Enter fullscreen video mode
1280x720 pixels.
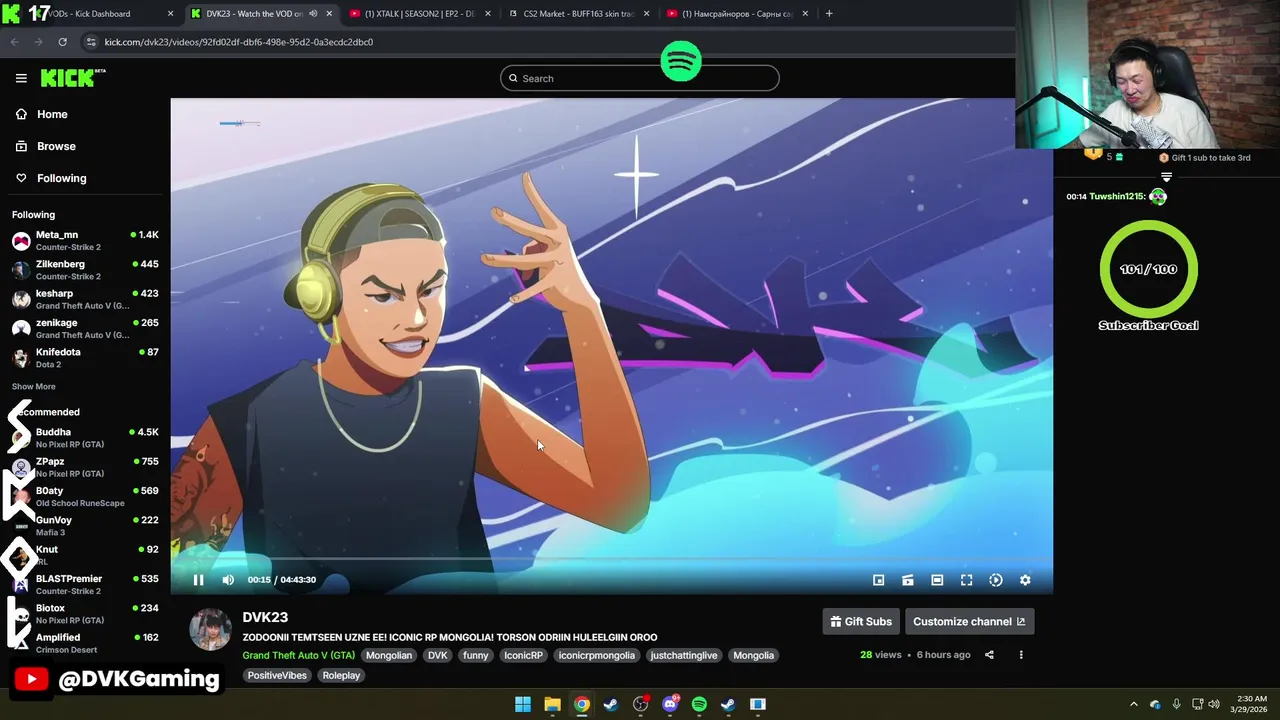tap(966, 580)
